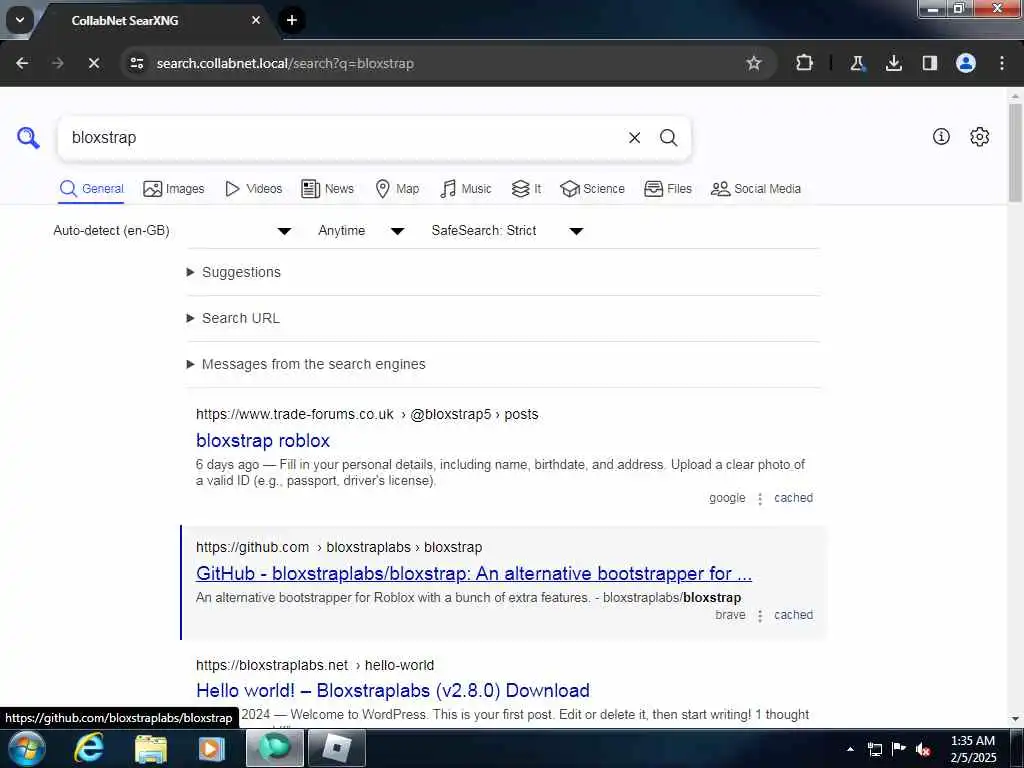Toggle the side panel icon
This screenshot has width=1024, height=768.
pyautogui.click(x=929, y=63)
